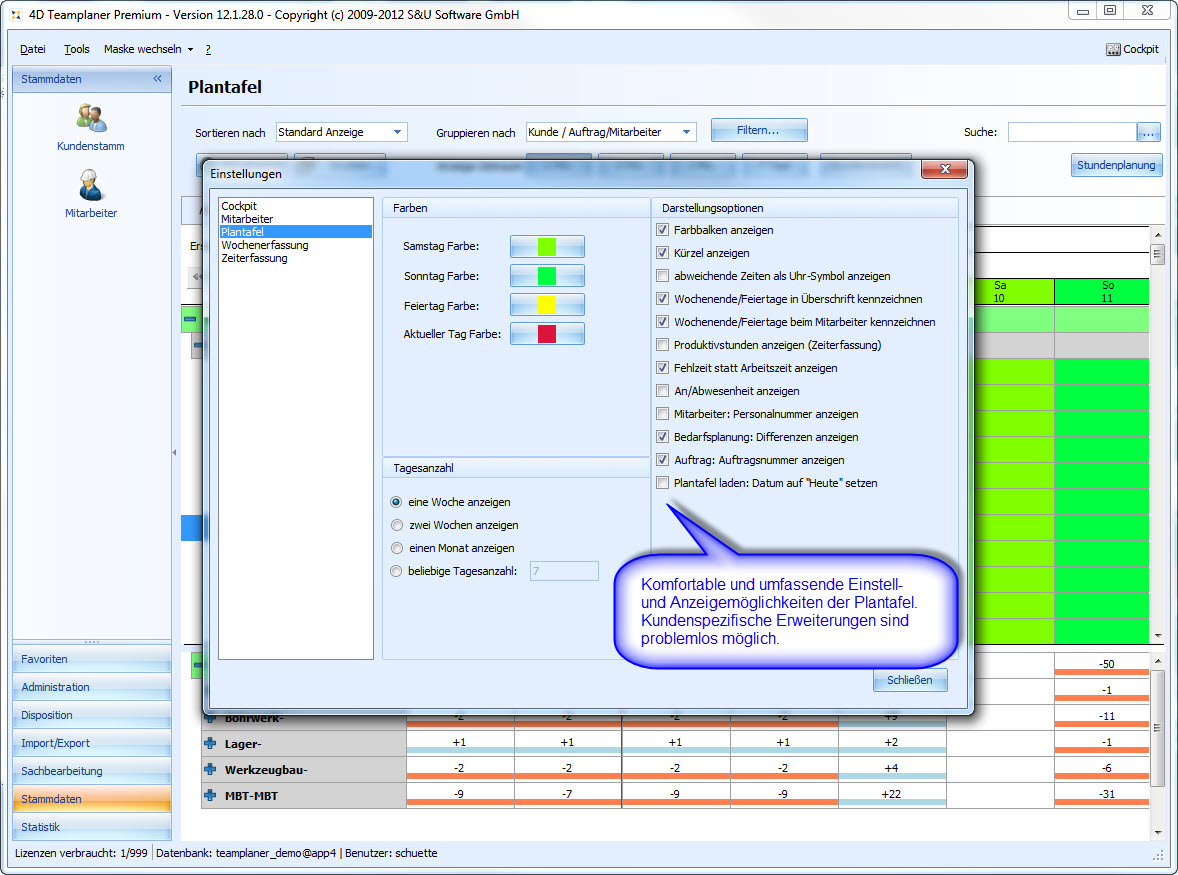The height and width of the screenshot is (875, 1178).
Task: Open the Kundenstamm icon in sidebar
Action: pyautogui.click(x=91, y=119)
